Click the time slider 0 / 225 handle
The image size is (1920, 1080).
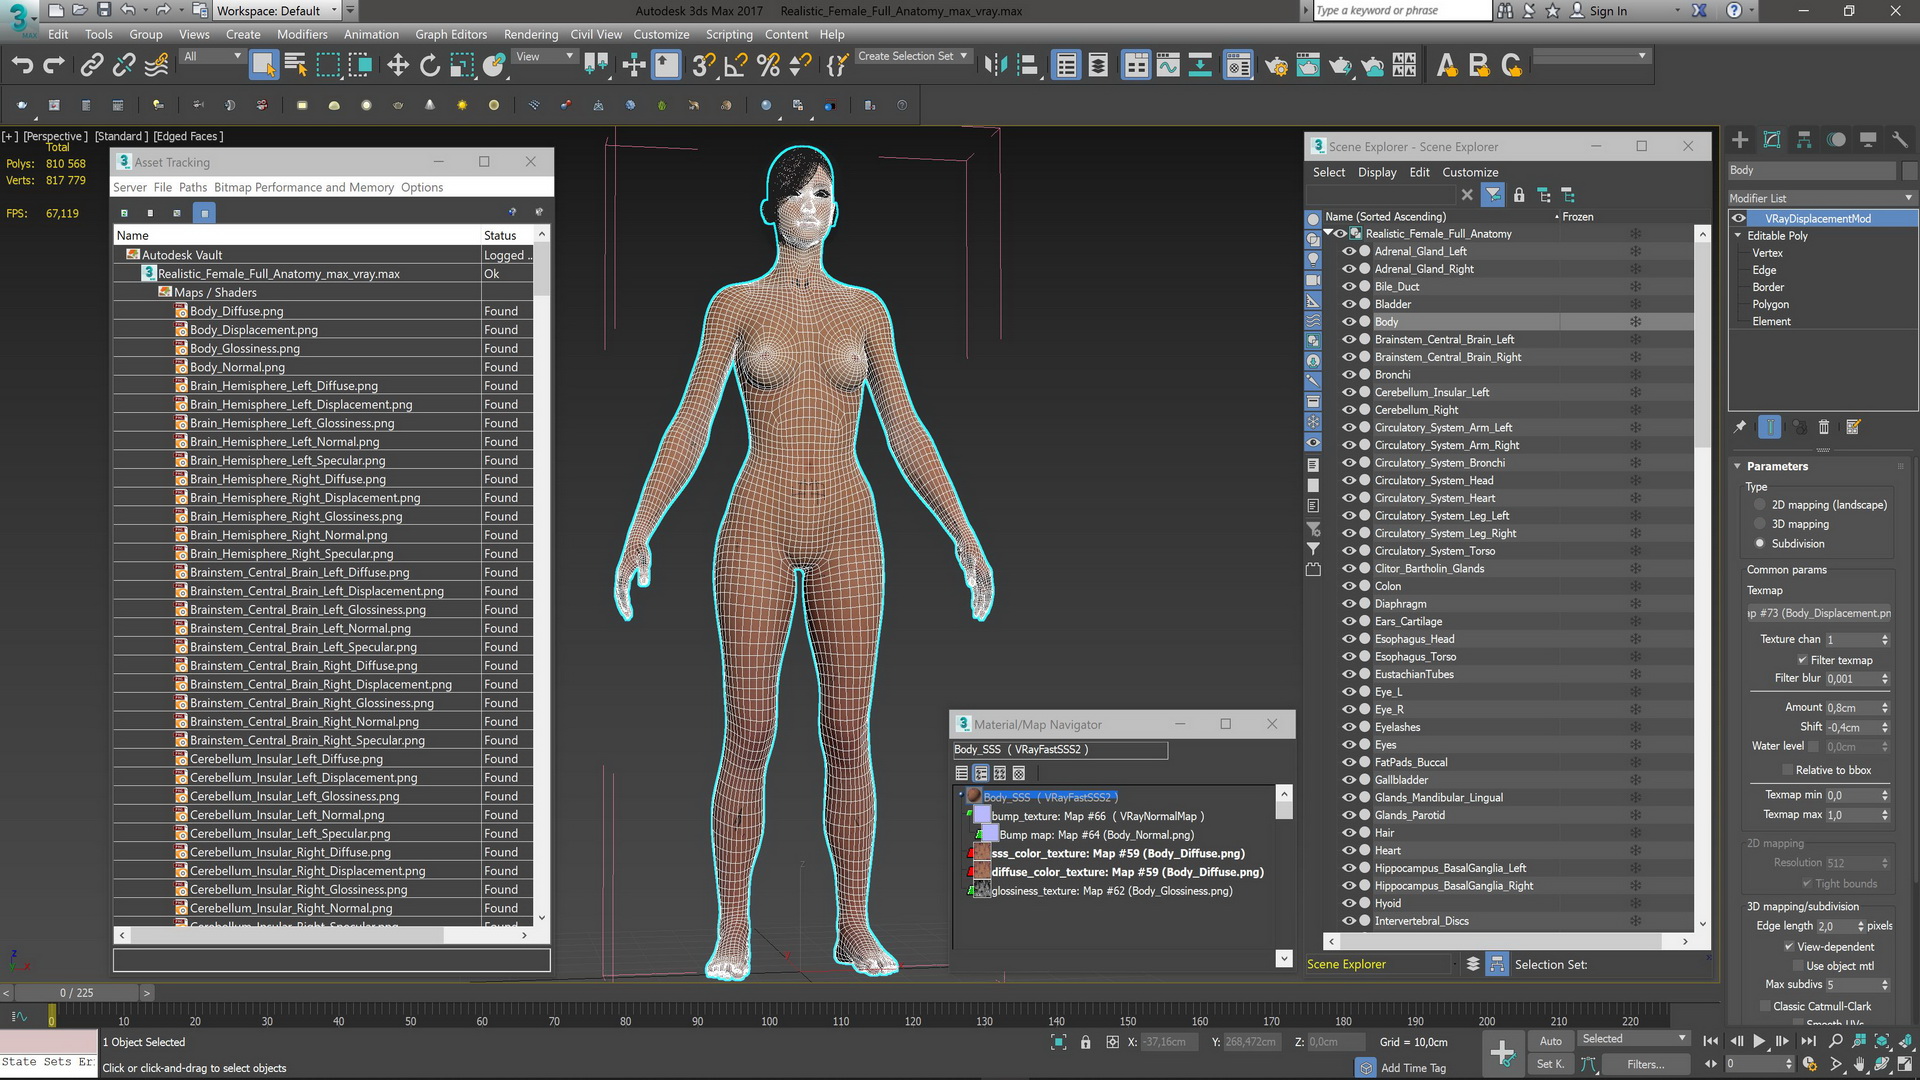click(x=77, y=993)
